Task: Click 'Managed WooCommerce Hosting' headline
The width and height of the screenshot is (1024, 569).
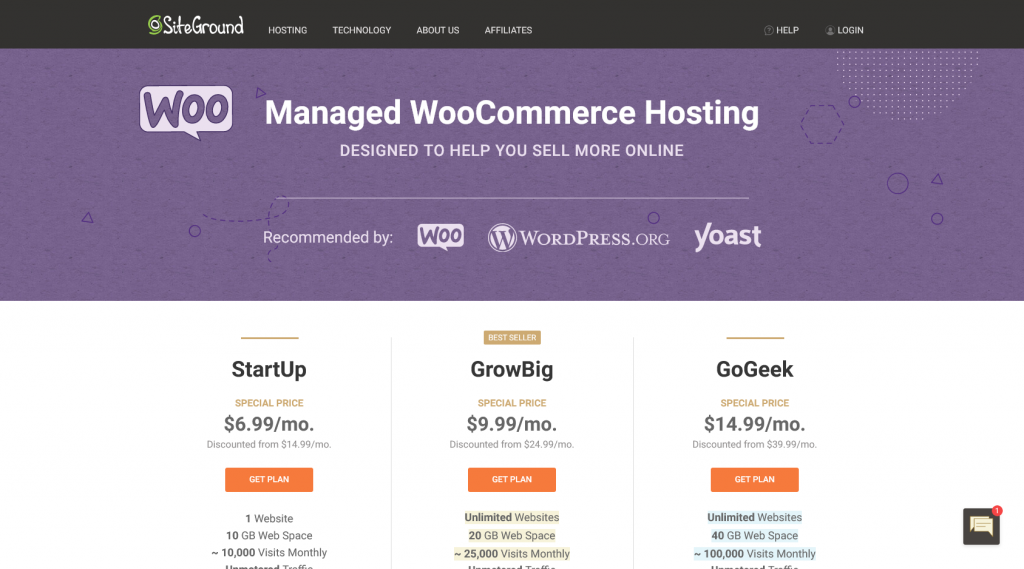Action: pyautogui.click(x=512, y=112)
